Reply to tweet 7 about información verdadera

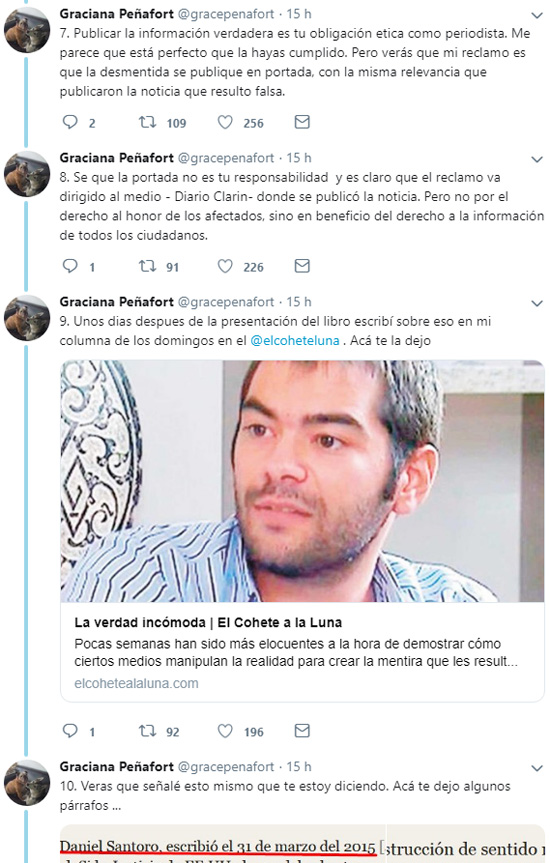click(x=70, y=122)
